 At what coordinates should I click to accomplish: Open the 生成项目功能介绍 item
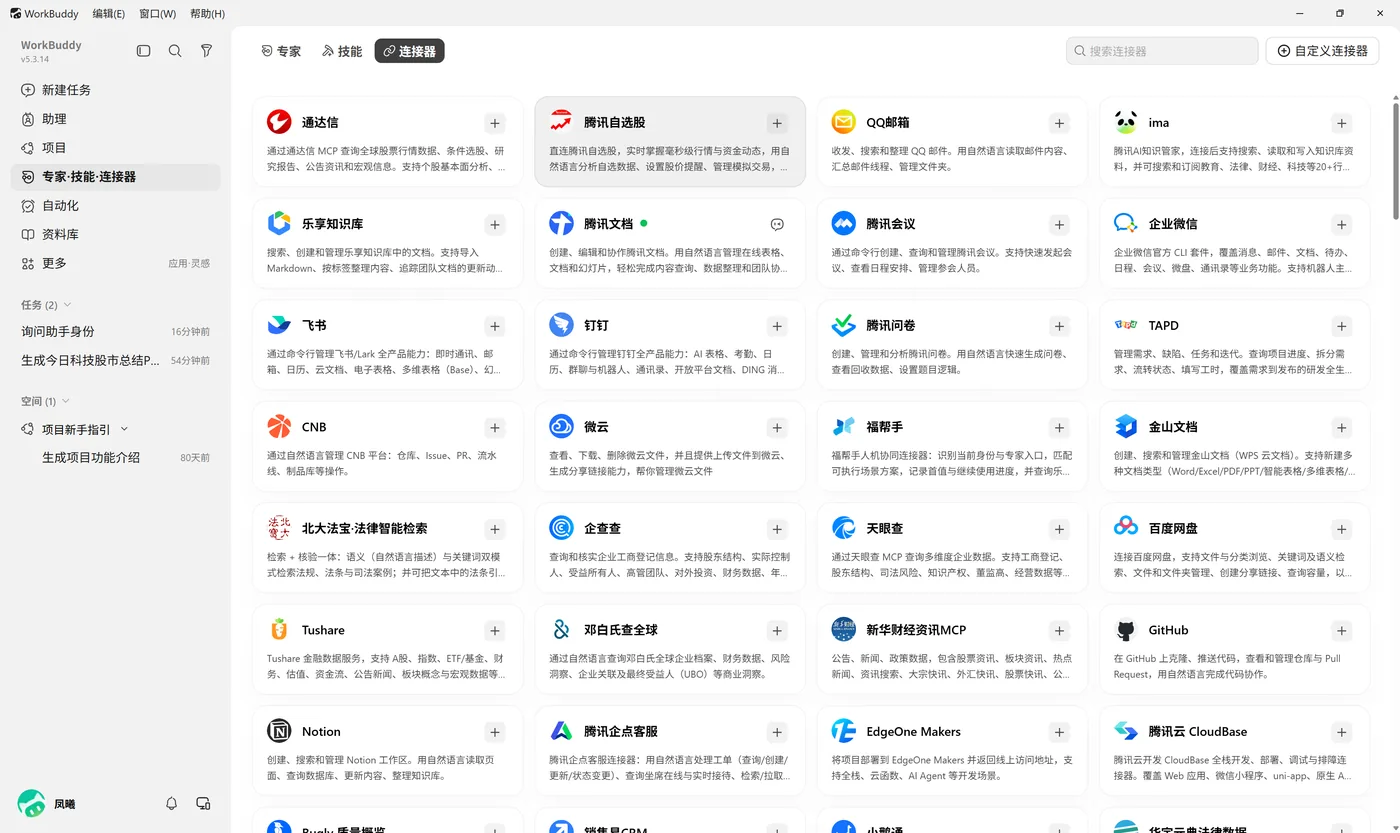pyautogui.click(x=116, y=458)
